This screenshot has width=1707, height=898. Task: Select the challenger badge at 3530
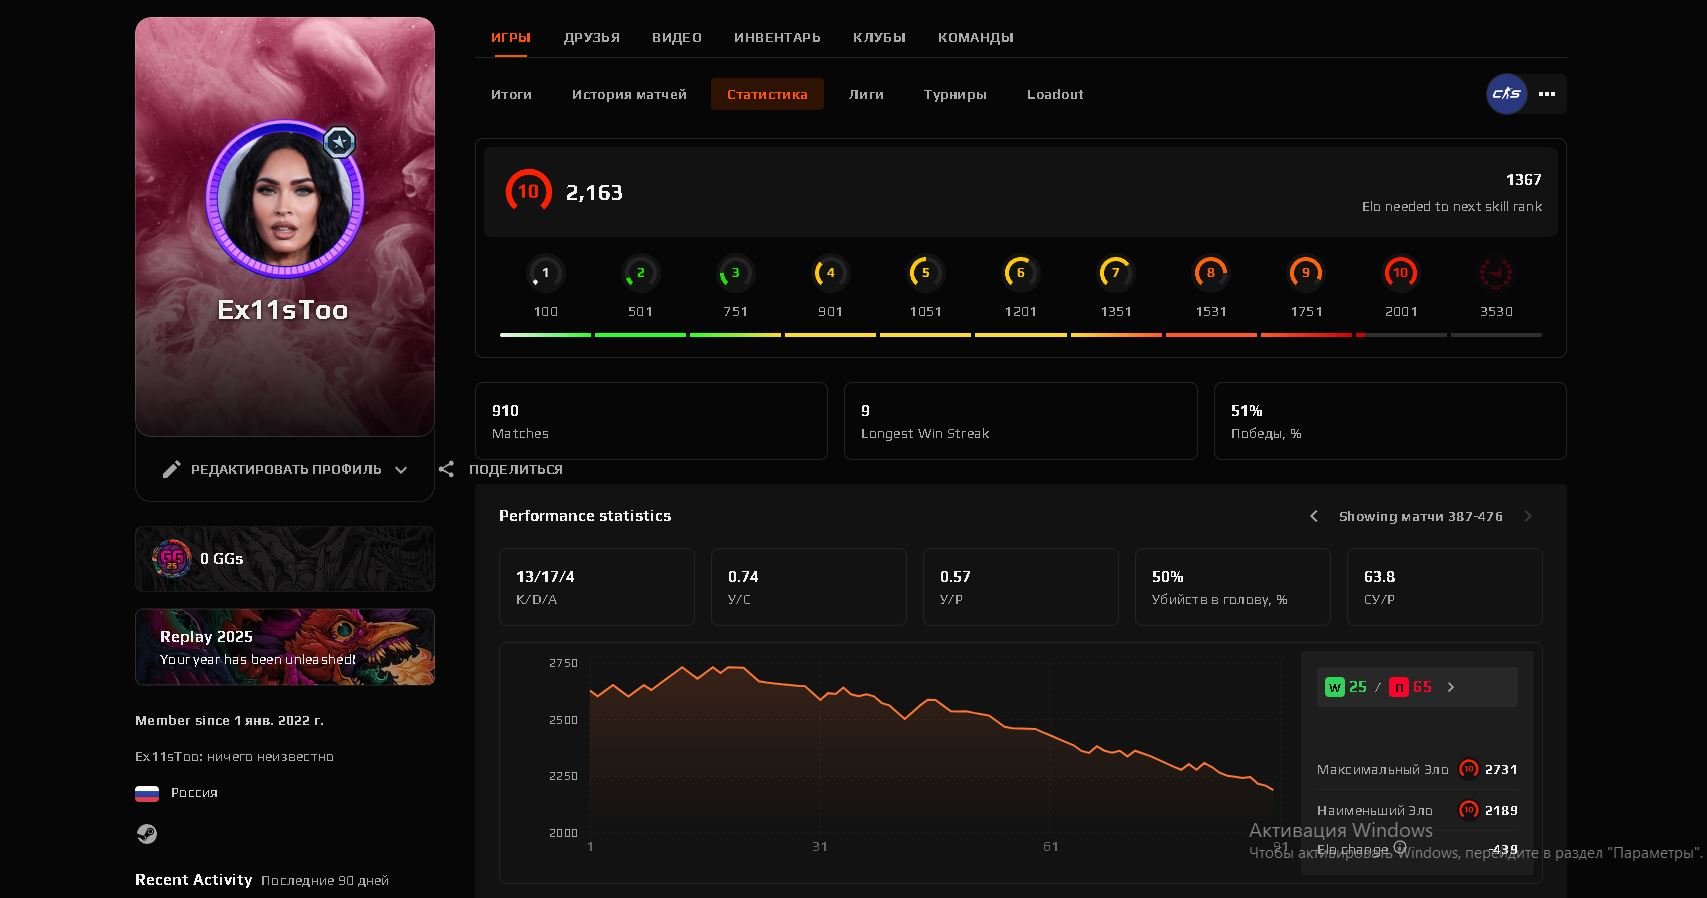point(1495,273)
